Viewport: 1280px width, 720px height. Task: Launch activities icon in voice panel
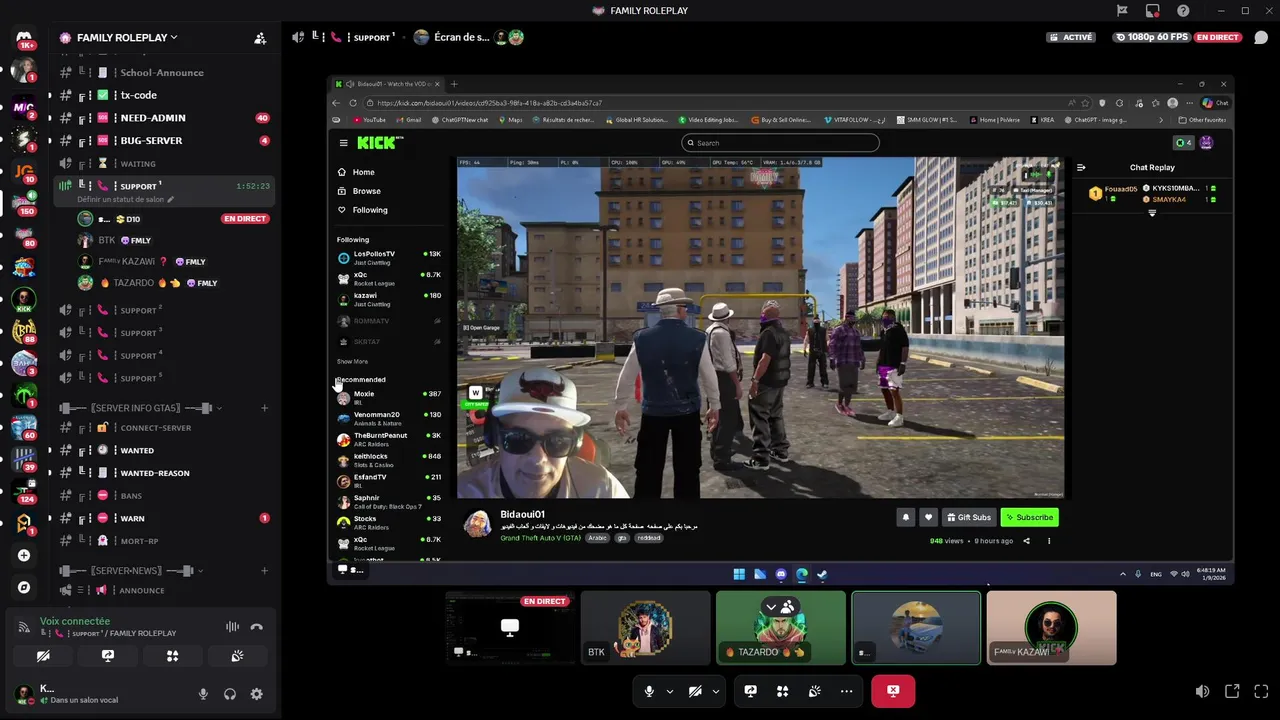pos(172,656)
